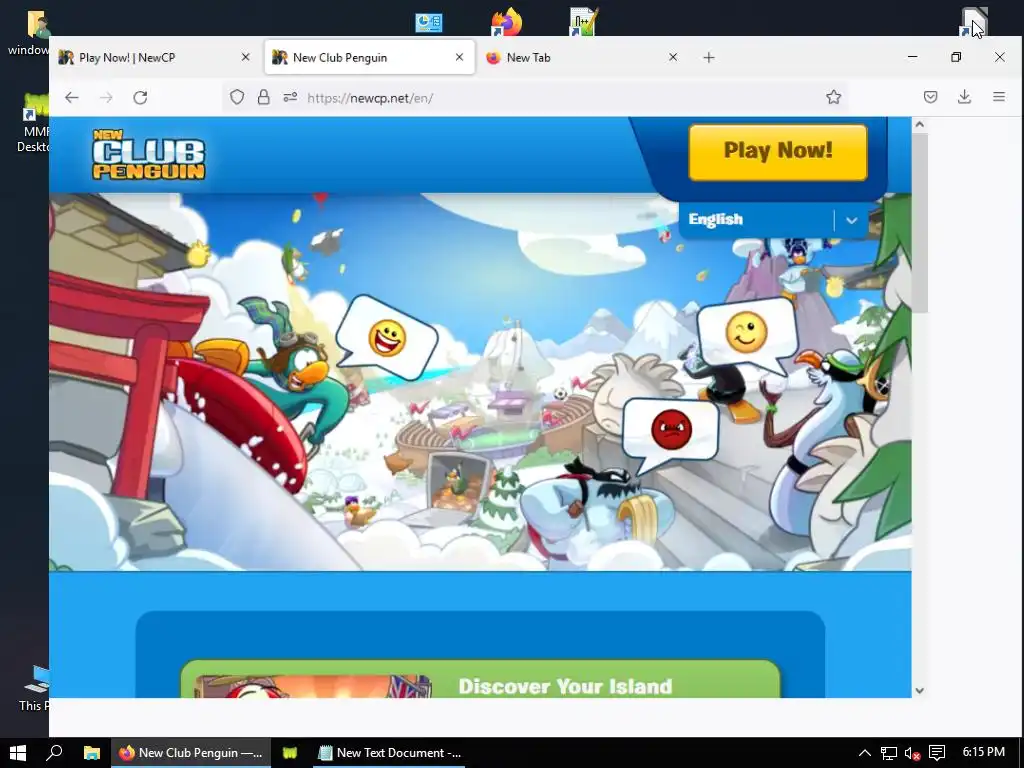Viewport: 1024px width, 768px height.
Task: Open the Firefox shortcut on the desktop
Action: coord(506,22)
